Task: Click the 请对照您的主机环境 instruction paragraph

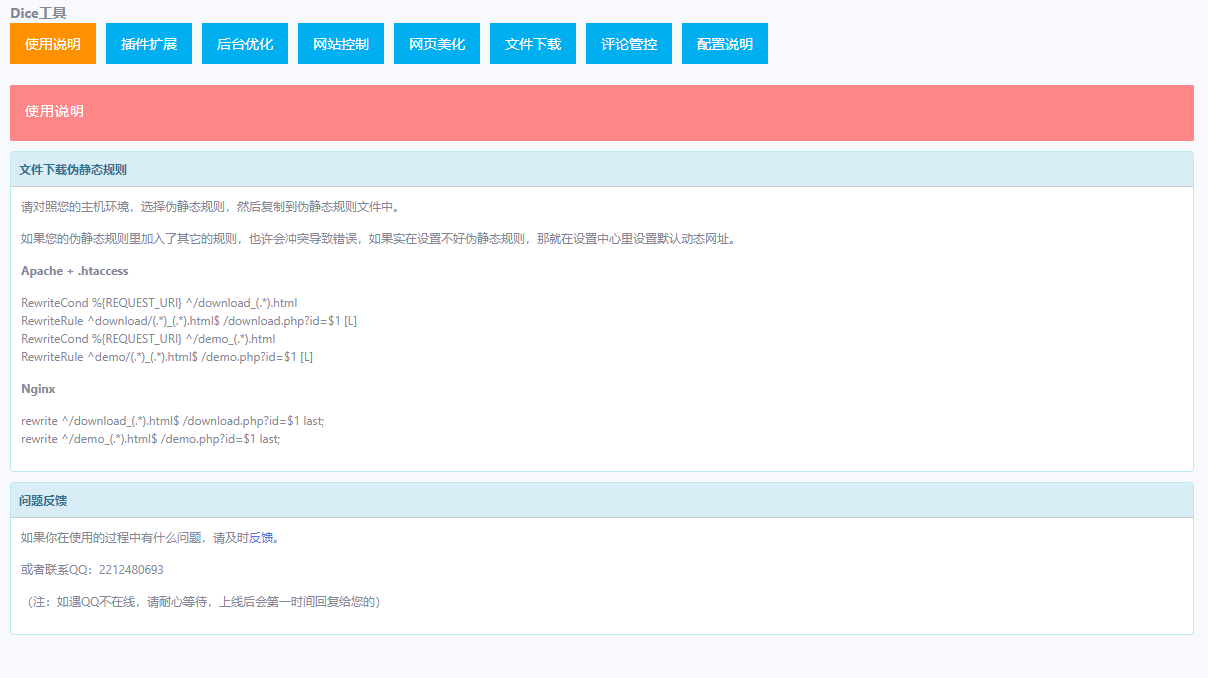Action: tap(212, 207)
